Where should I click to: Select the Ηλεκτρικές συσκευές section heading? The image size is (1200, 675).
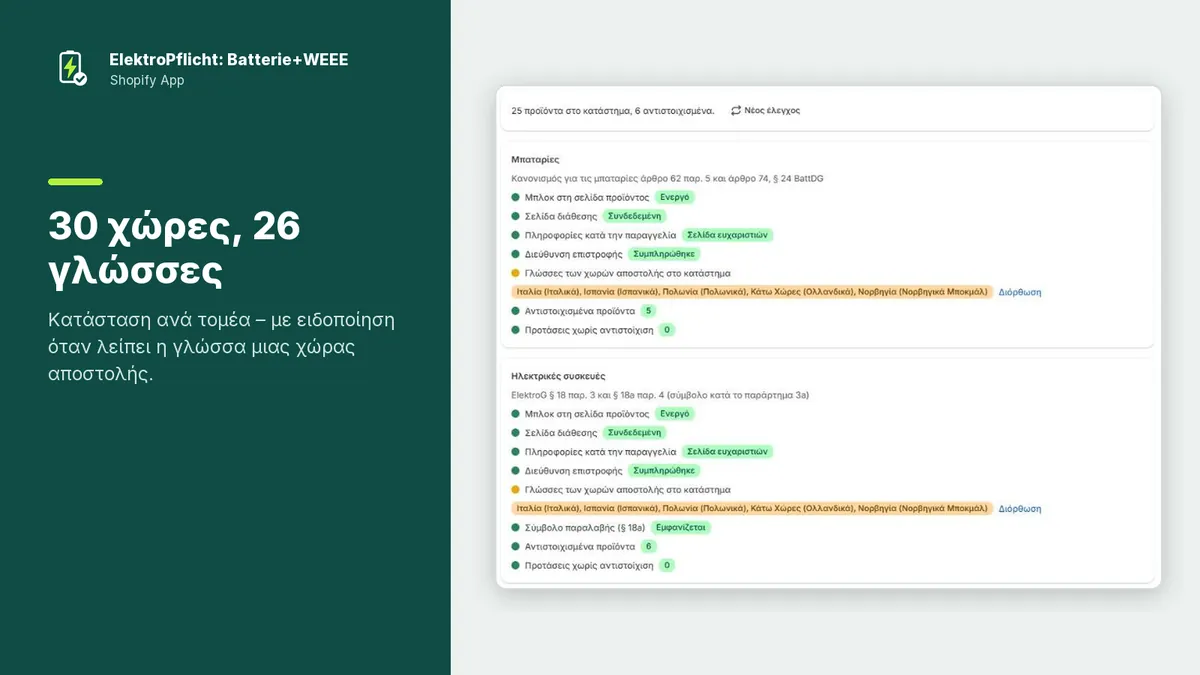[x=557, y=376]
